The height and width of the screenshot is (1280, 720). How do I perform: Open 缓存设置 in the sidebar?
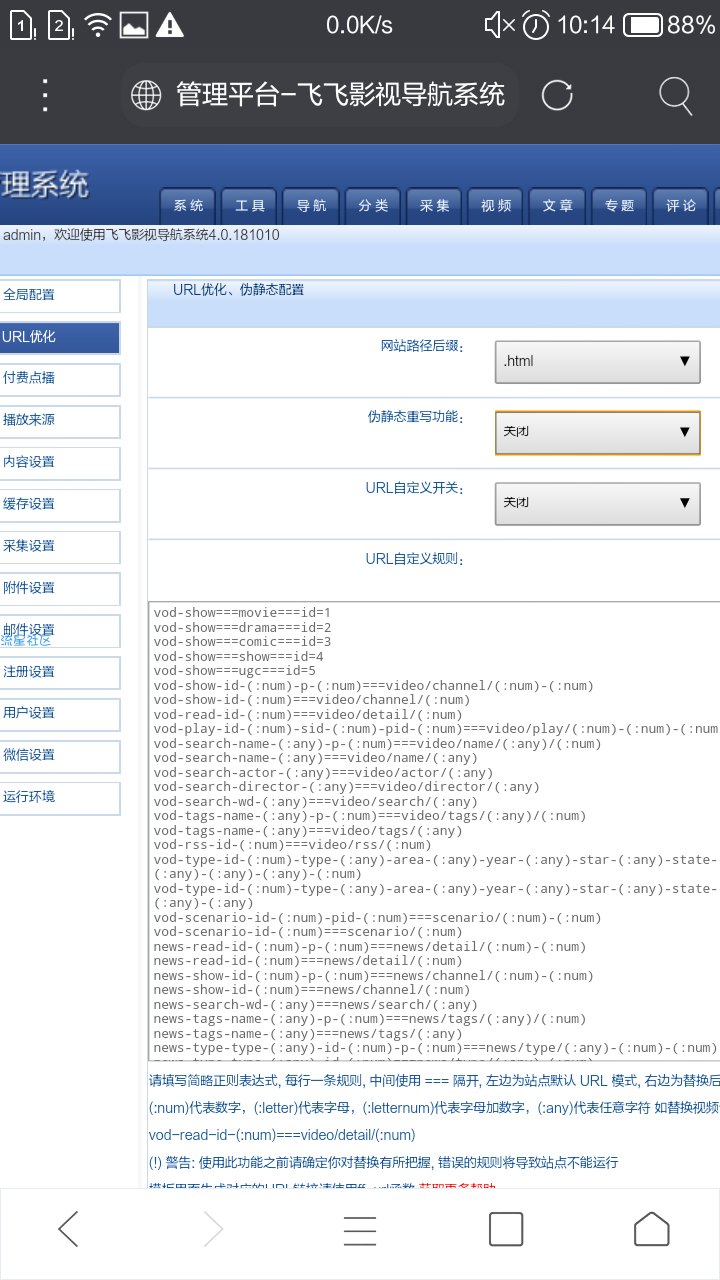[59, 505]
